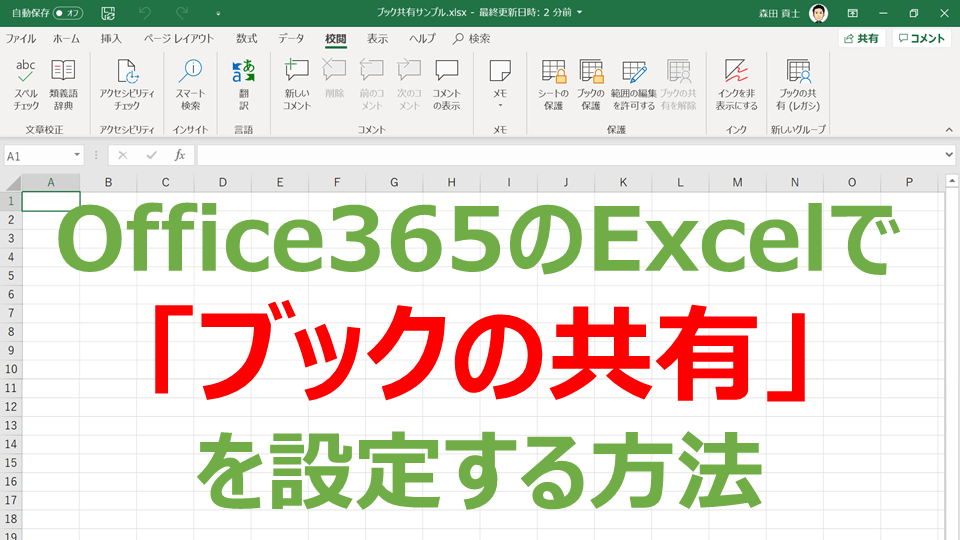Click the 共有 share button
Screen dimensions: 960x540
point(861,39)
